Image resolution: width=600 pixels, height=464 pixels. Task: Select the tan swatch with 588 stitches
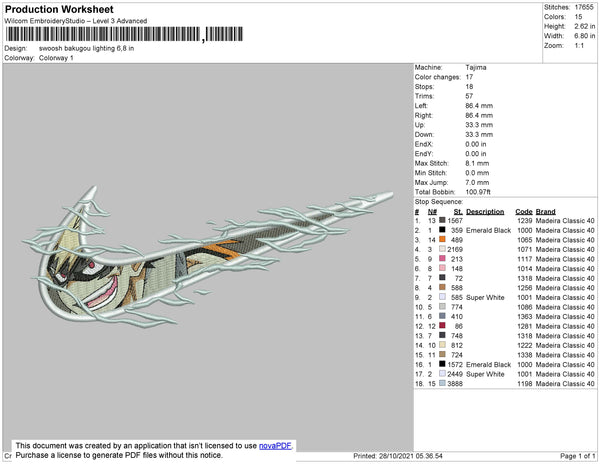442,287
